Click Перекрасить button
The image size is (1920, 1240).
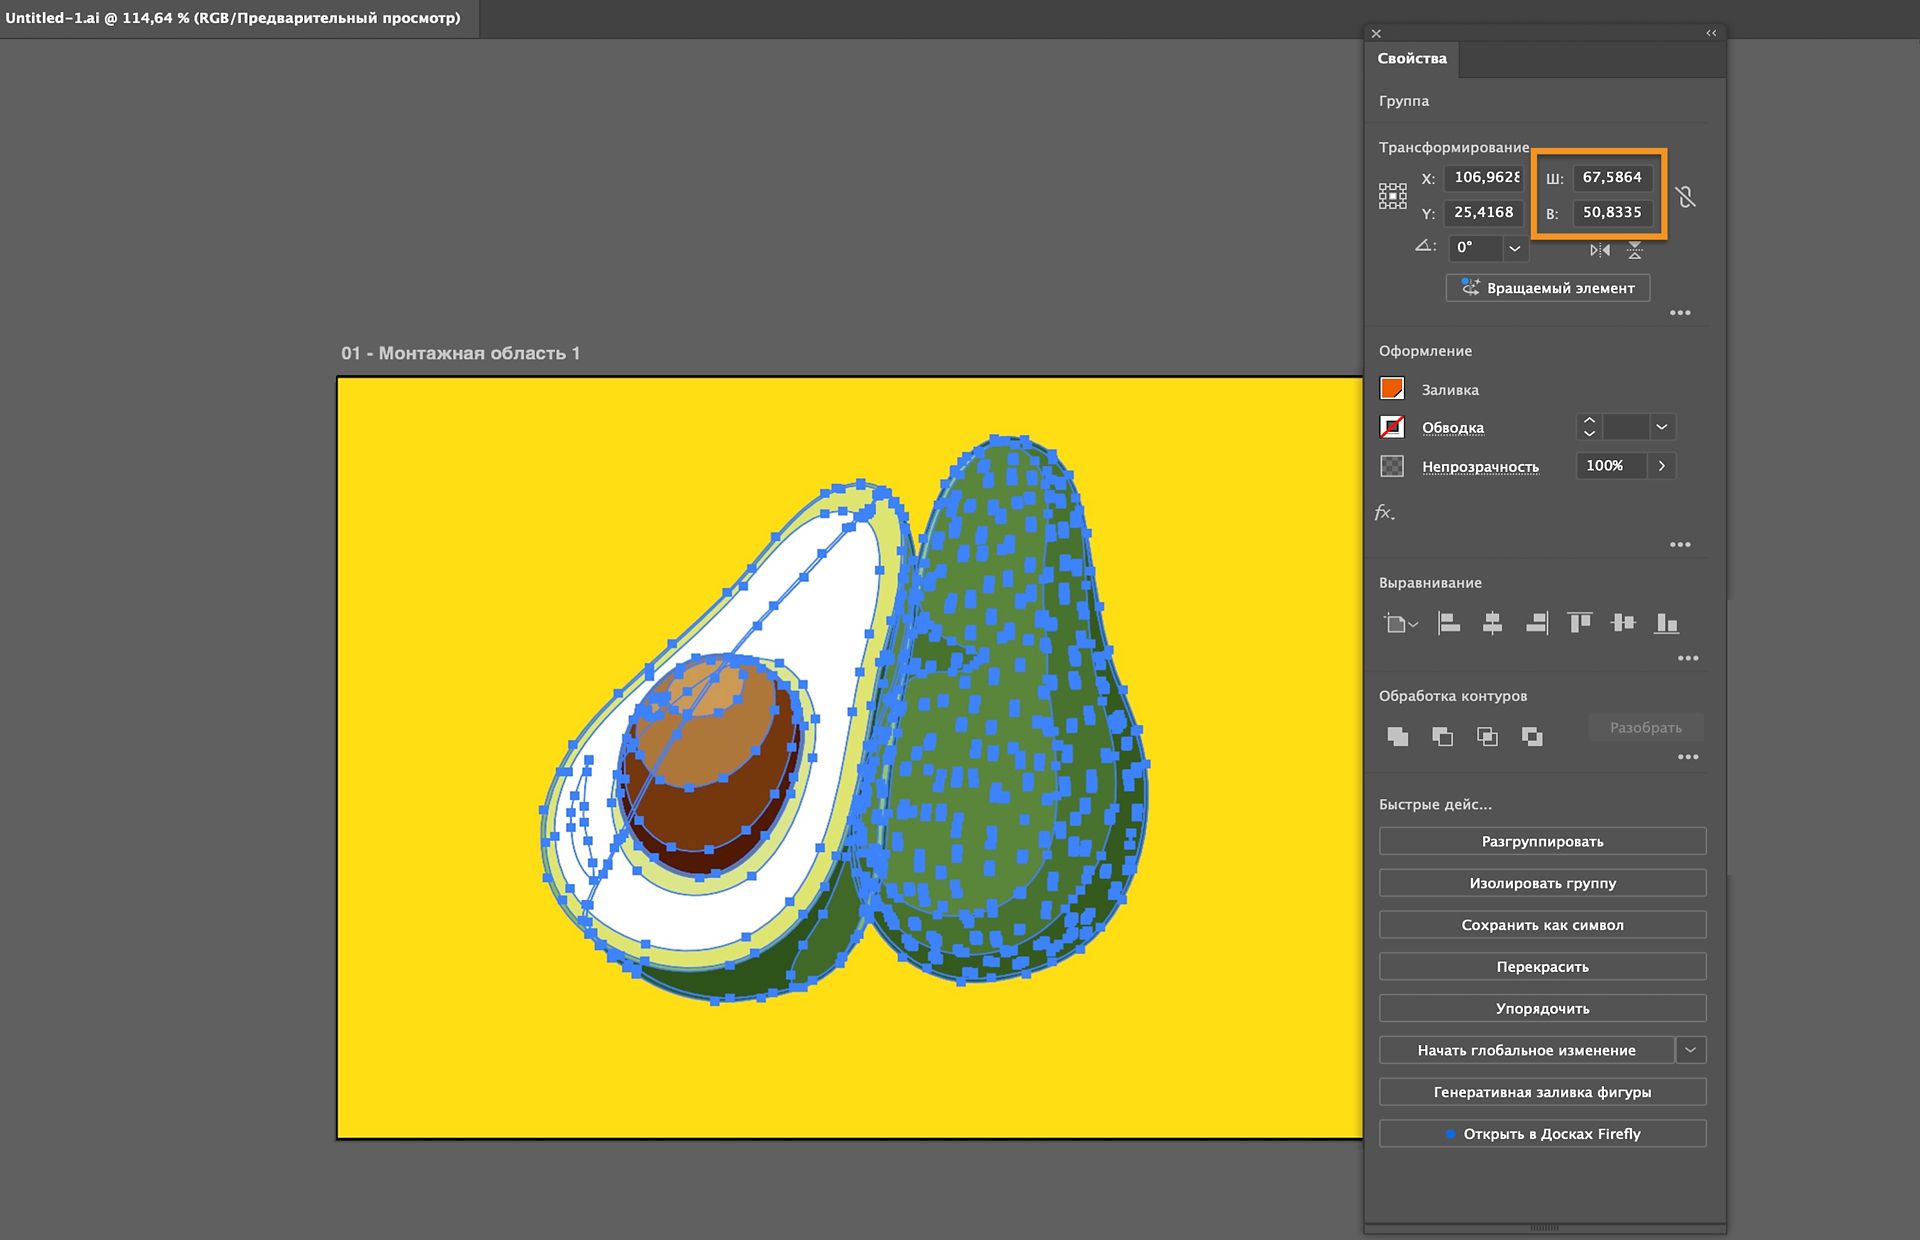coord(1542,967)
